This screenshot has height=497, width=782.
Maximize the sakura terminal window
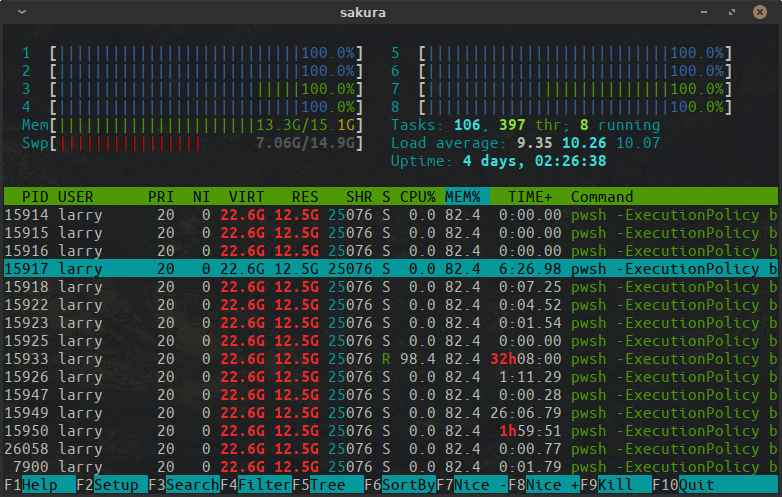(x=732, y=12)
